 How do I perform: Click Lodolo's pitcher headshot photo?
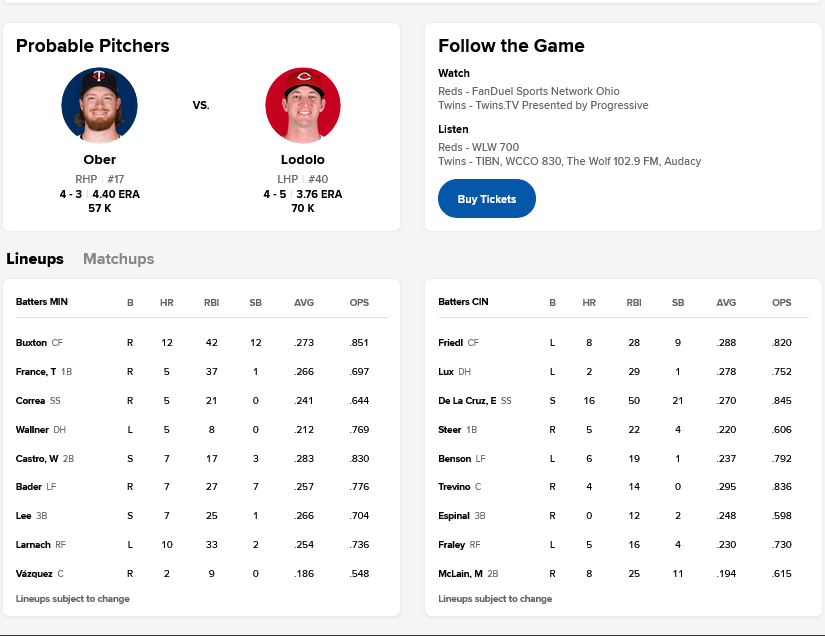(303, 106)
